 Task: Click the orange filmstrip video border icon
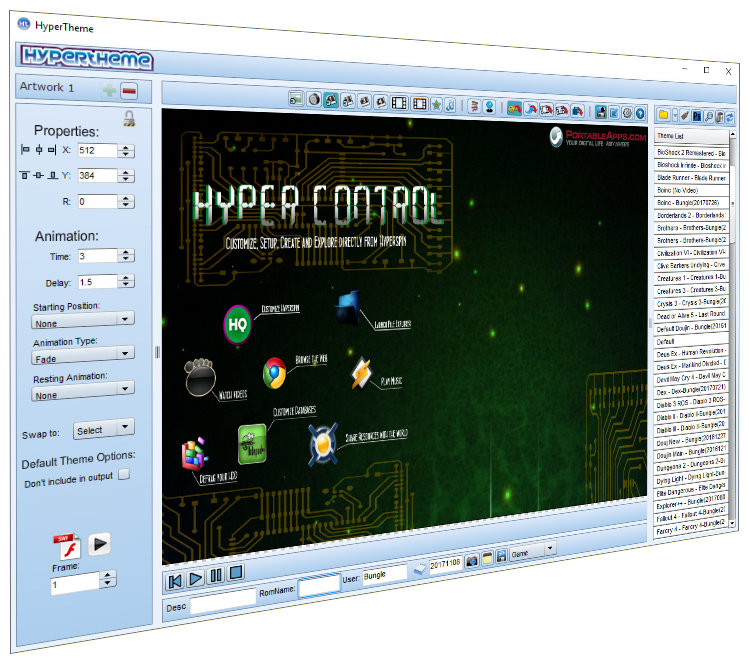point(419,104)
